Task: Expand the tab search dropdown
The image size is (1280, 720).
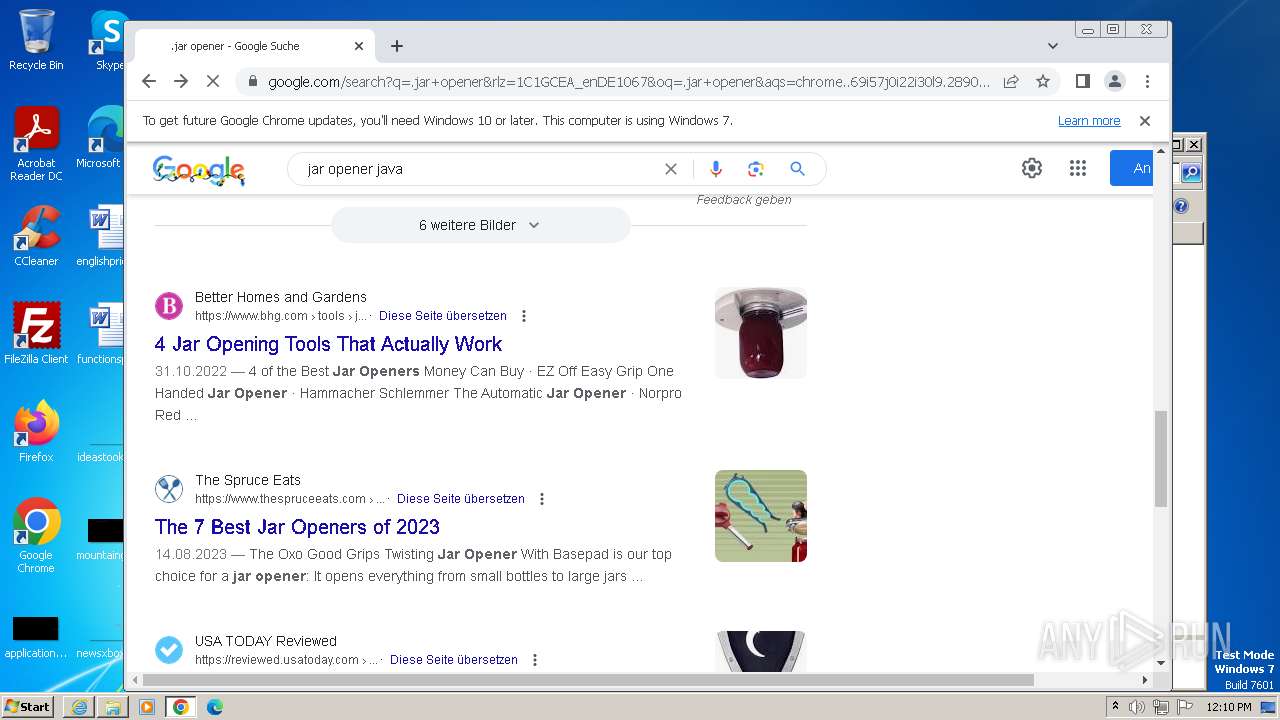Action: 1053,46
